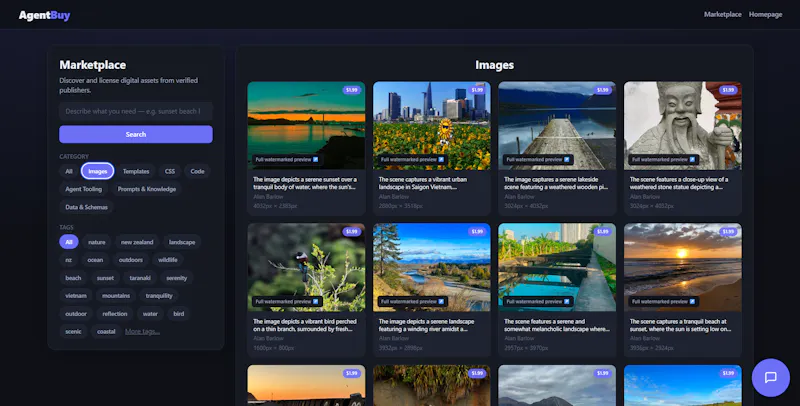
Task: Toggle the coastal tag
Action: [106, 332]
